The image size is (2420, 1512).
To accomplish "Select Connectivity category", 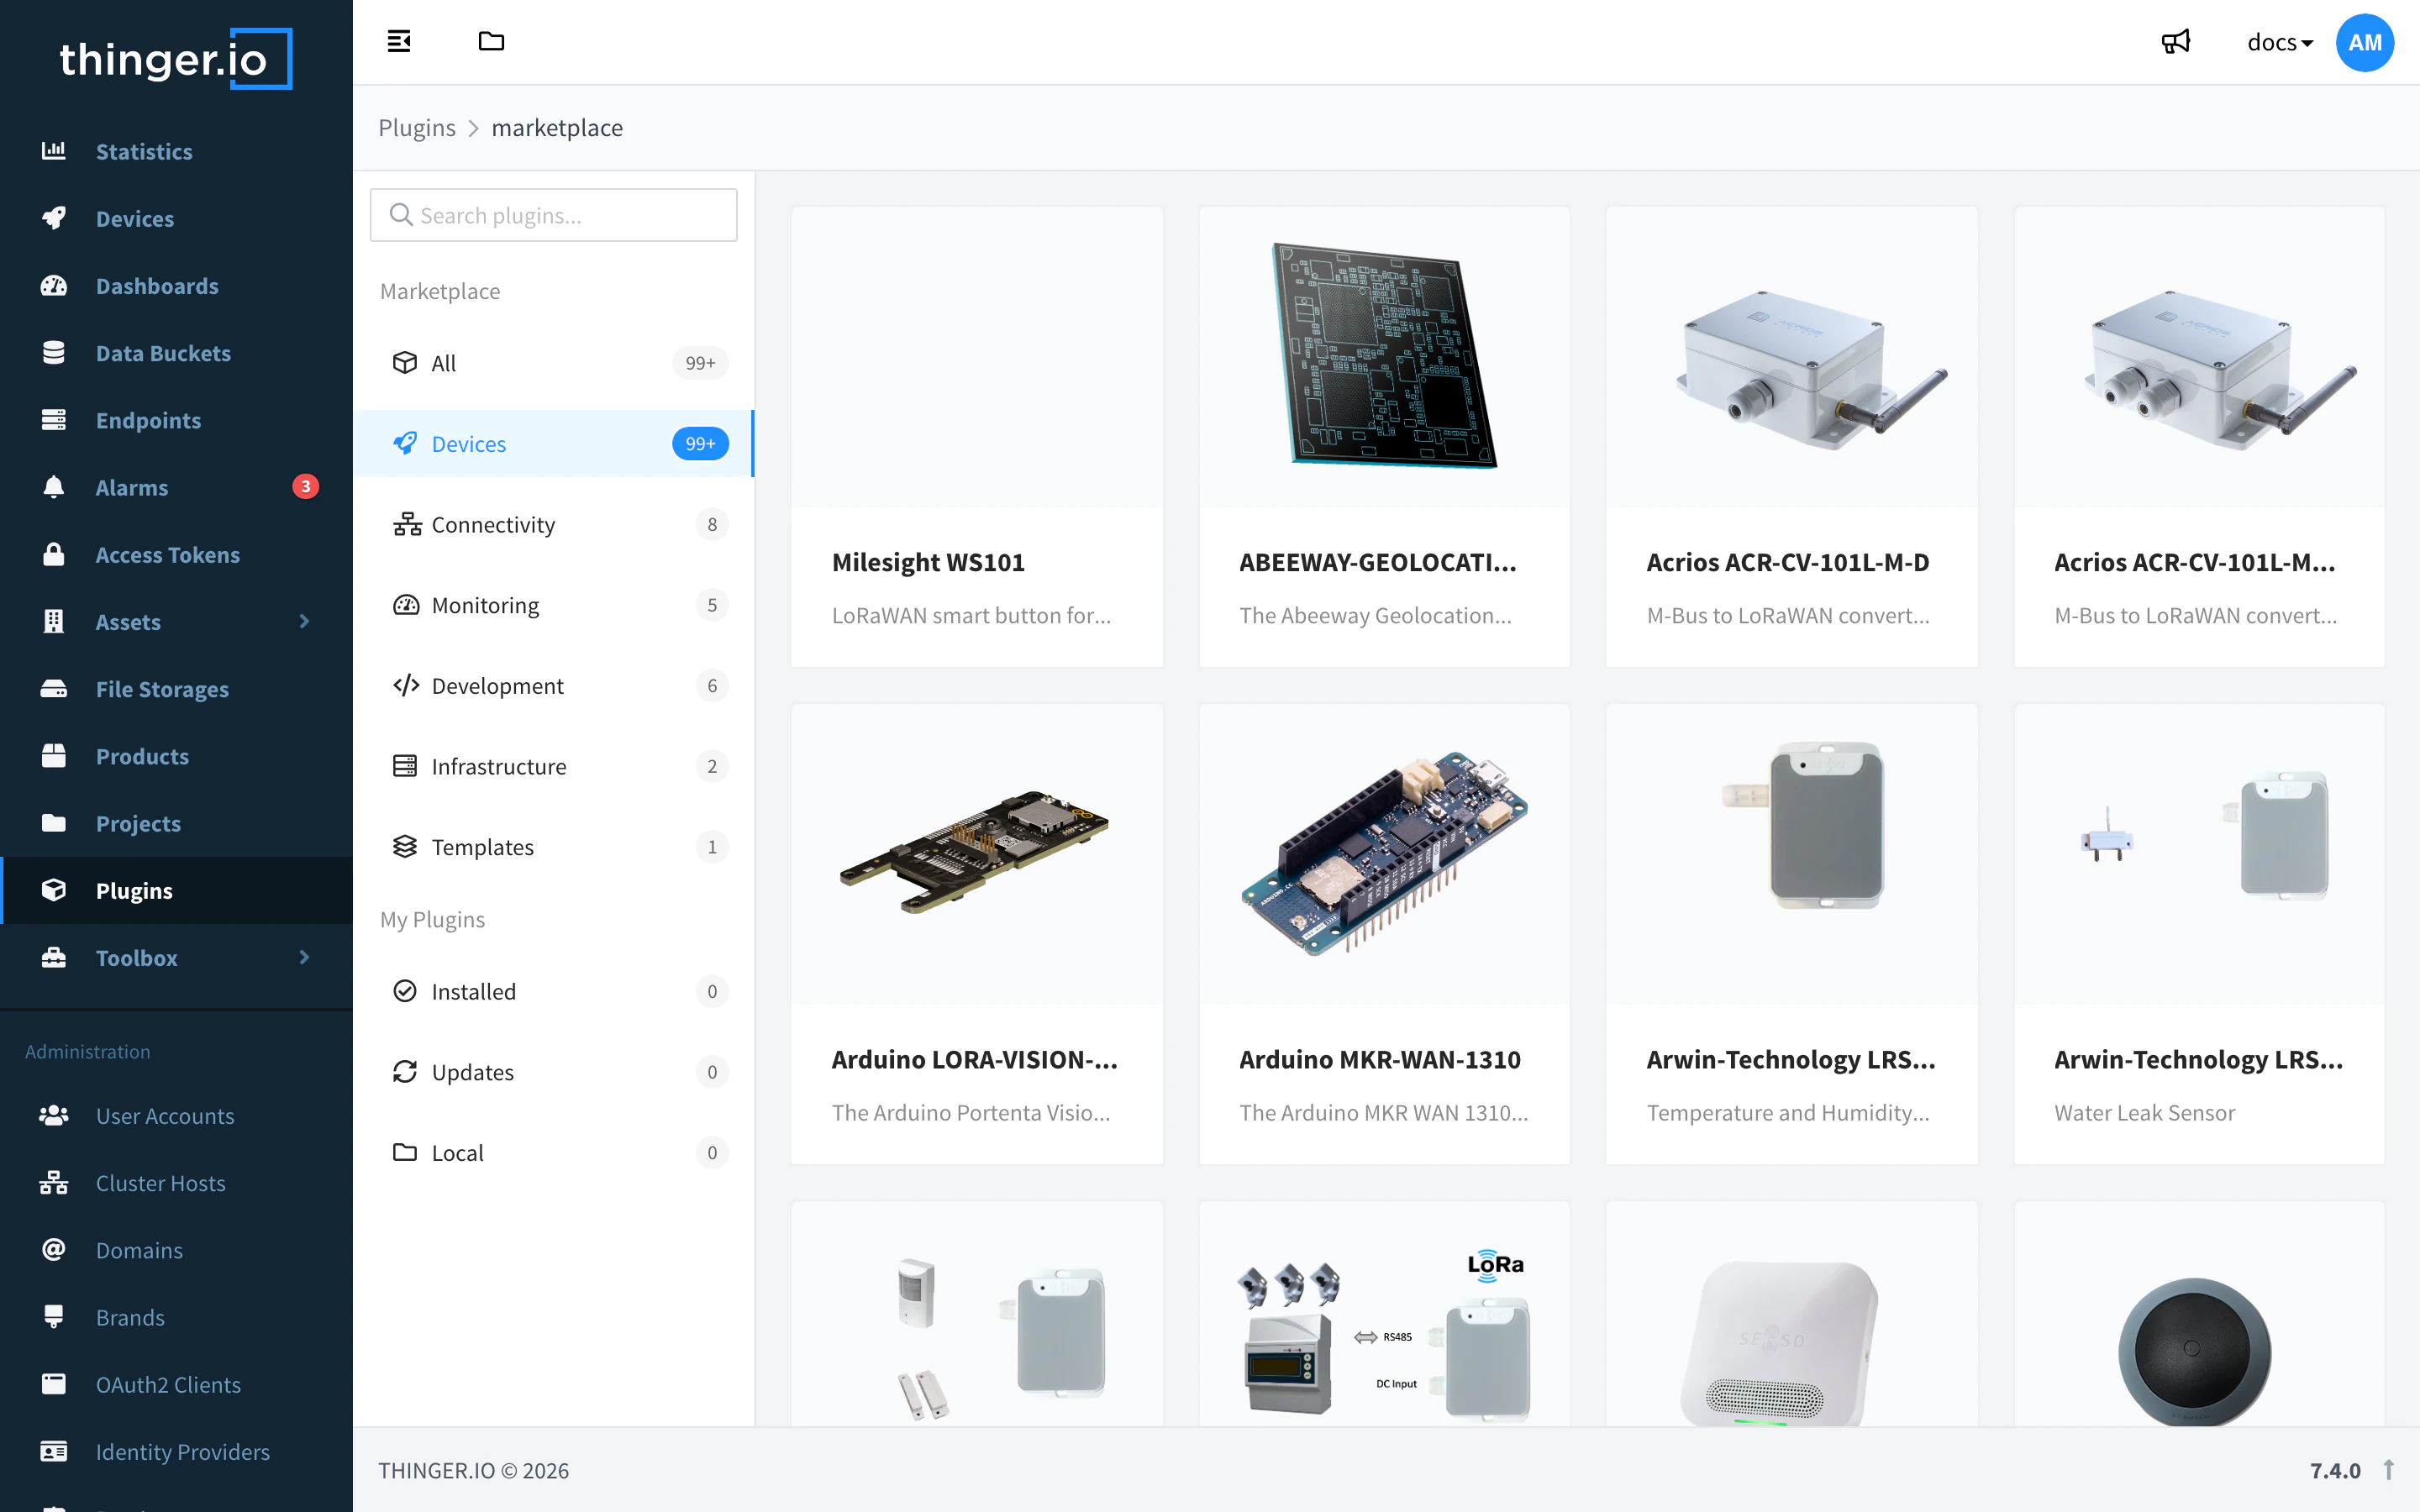I will coord(554,524).
